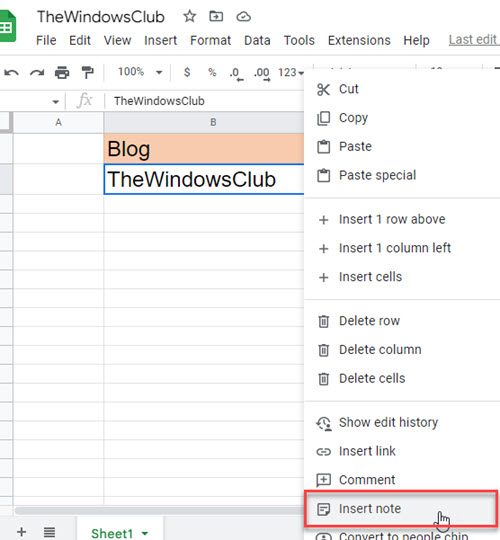Viewport: 500px width, 540px height.
Task: Select Delete row option
Action: pos(402,321)
